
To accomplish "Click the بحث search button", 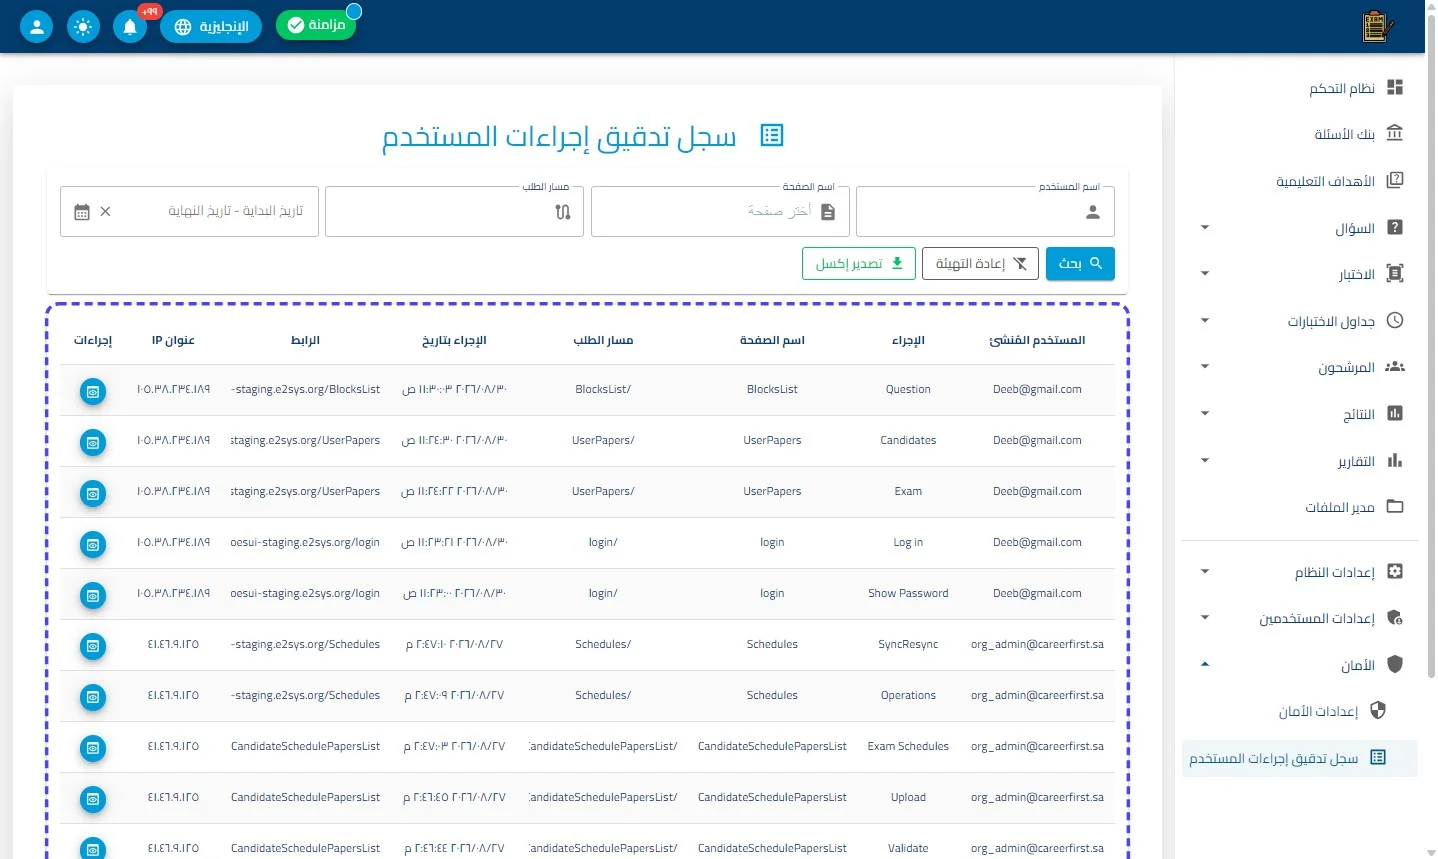I will [x=1080, y=263].
